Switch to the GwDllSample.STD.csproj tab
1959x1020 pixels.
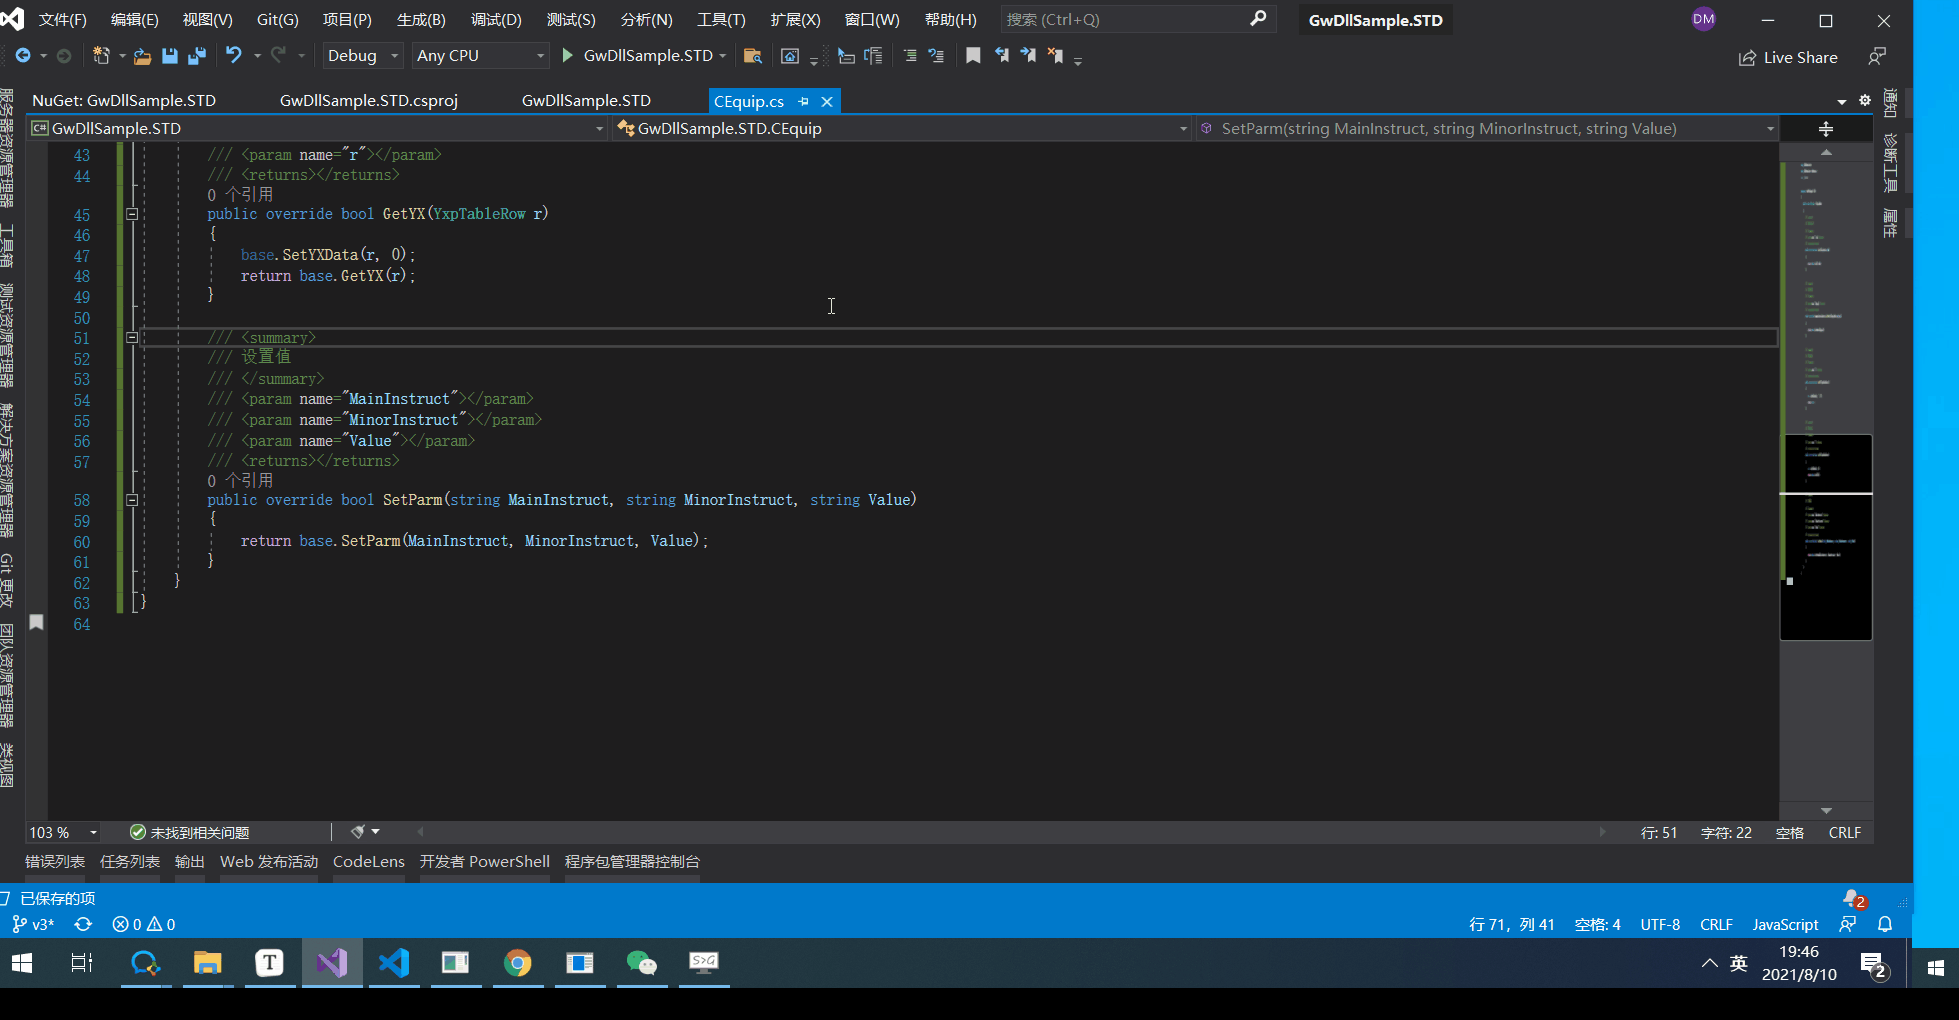368,101
